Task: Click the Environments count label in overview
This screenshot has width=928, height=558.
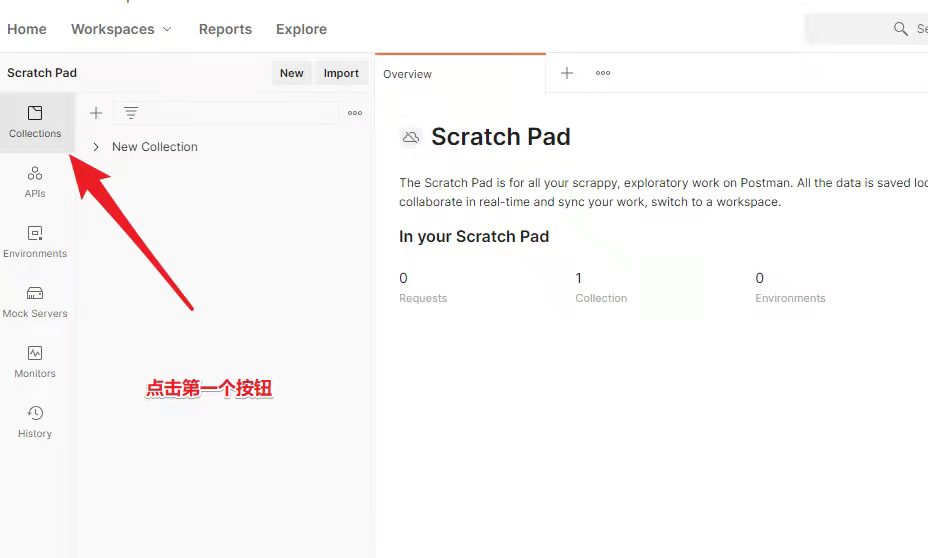Action: coord(790,298)
